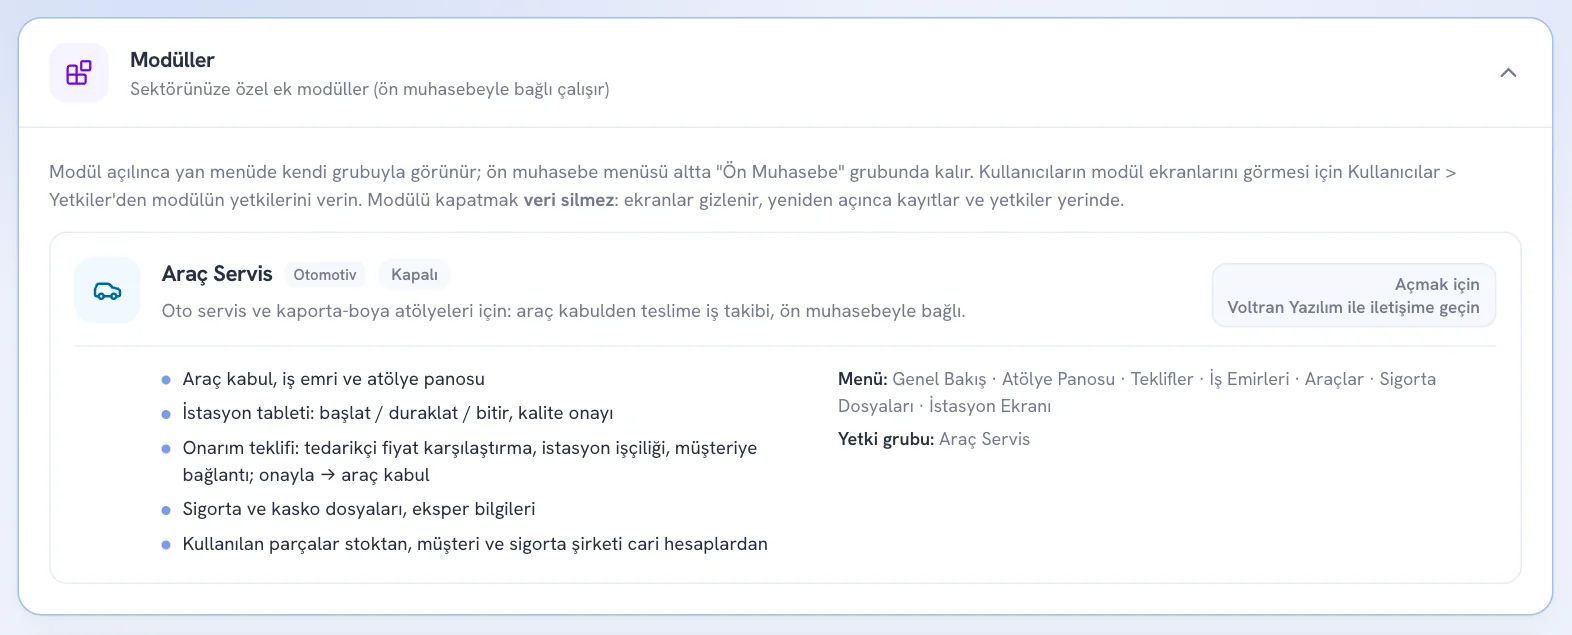Click "Araçlar" in the menu list
Screen dimensions: 1572x635
tap(1334, 379)
